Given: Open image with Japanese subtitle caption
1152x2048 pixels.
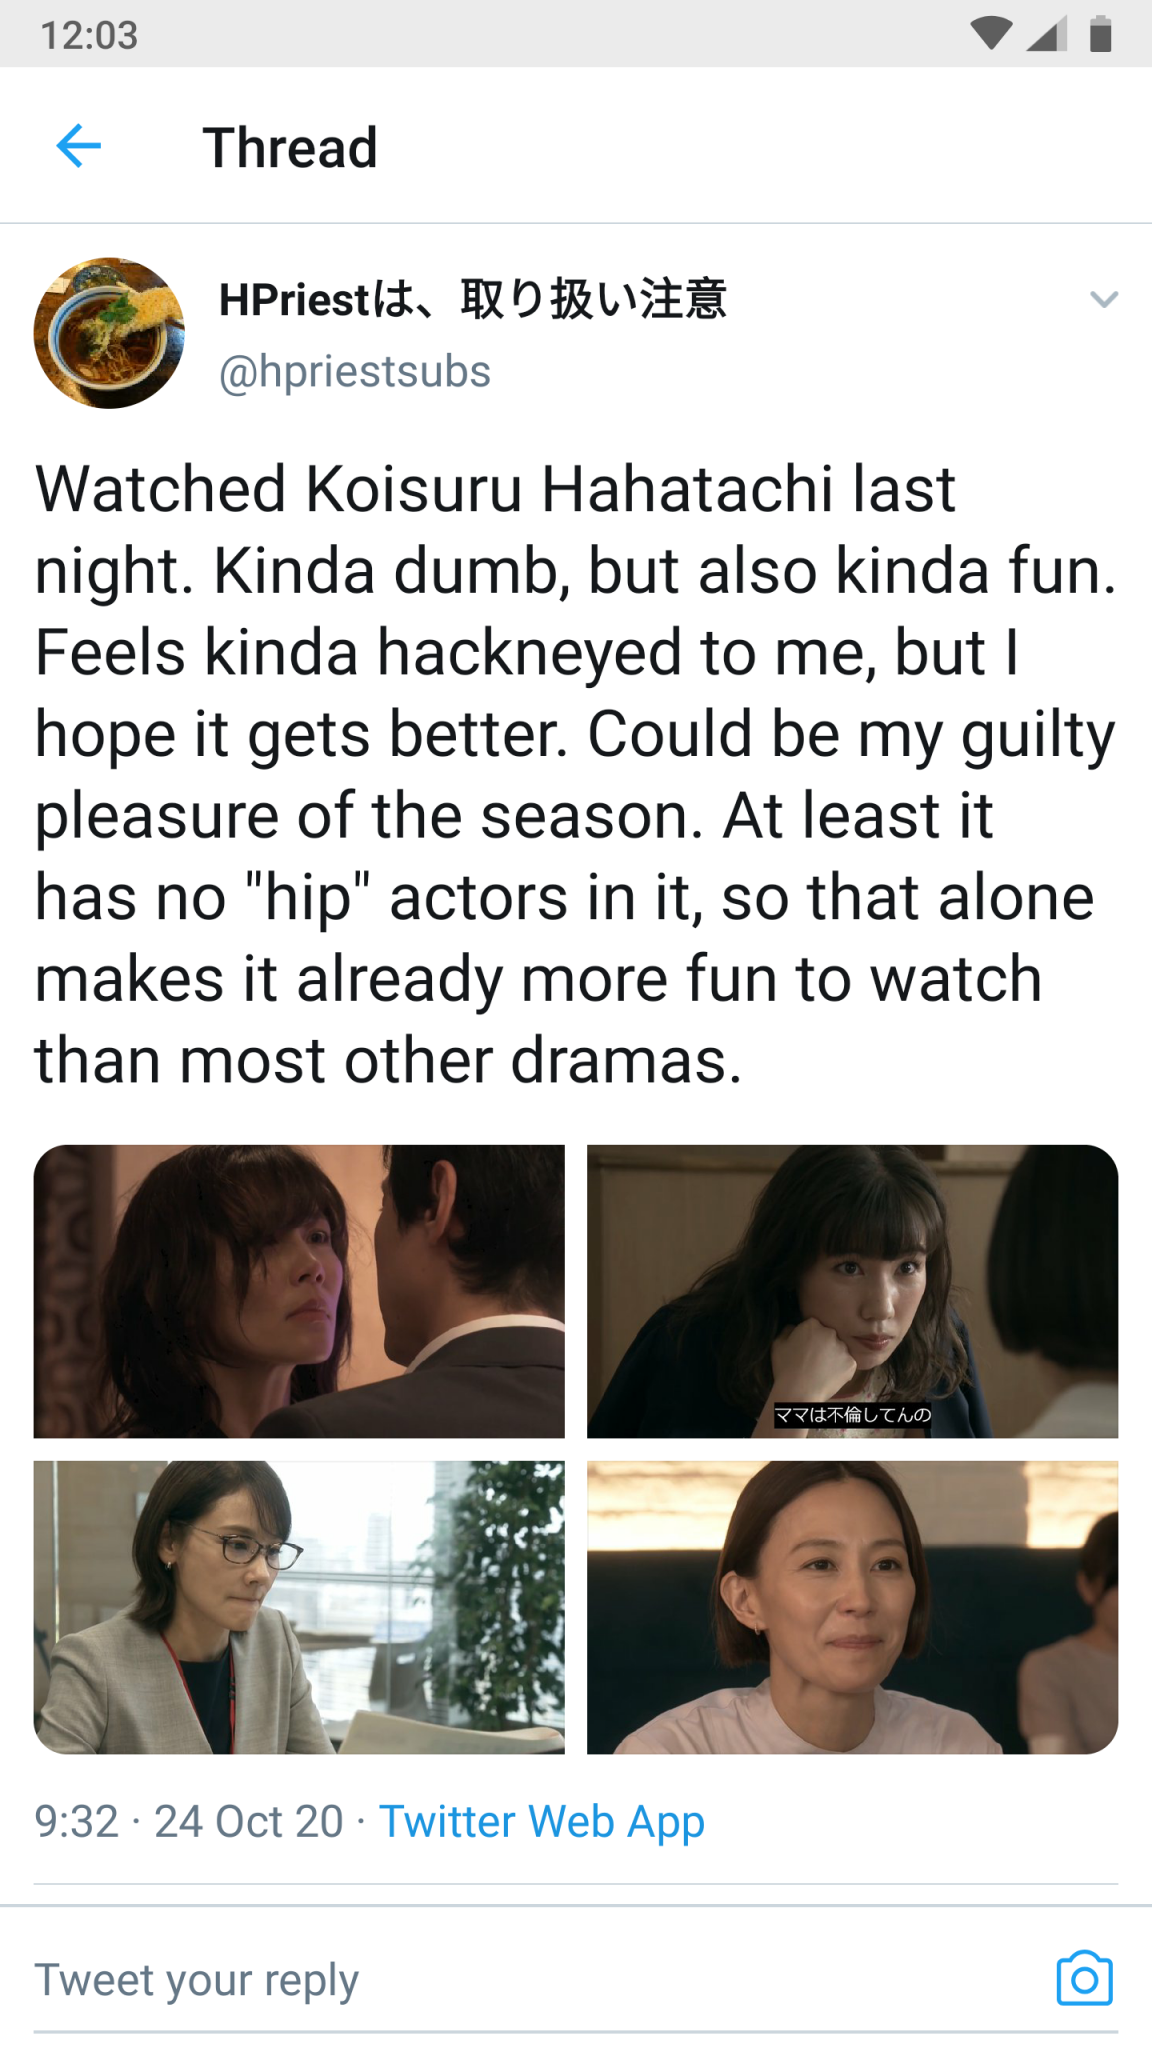Looking at the screenshot, I should click(852, 1291).
